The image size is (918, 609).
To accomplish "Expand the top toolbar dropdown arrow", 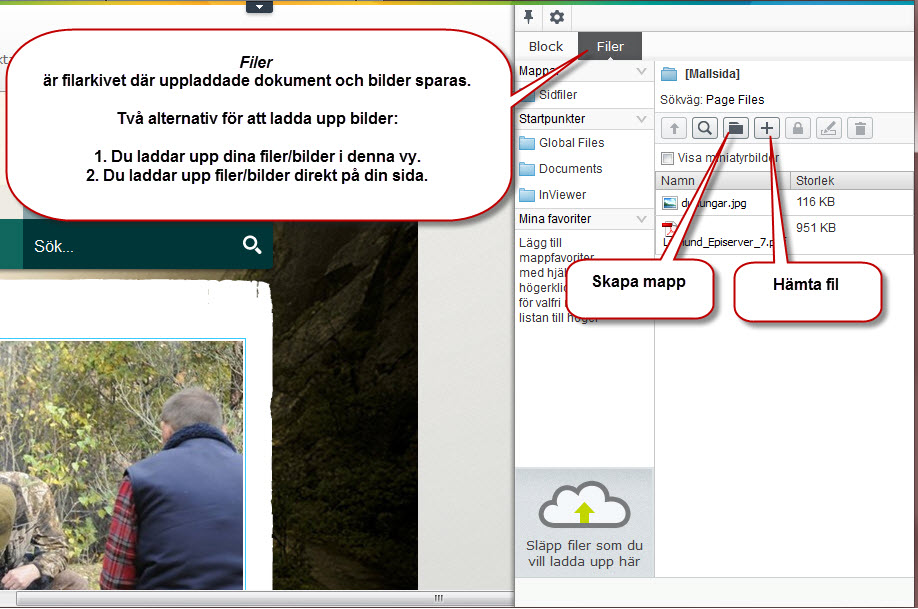I will pyautogui.click(x=259, y=7).
